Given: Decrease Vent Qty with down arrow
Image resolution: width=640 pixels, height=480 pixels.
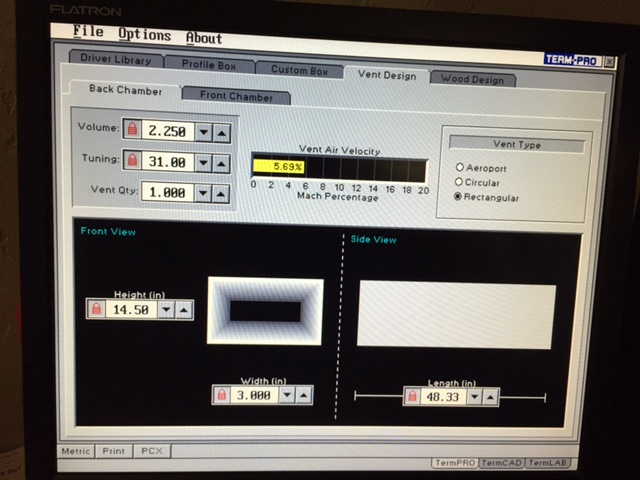Looking at the screenshot, I should click(203, 193).
